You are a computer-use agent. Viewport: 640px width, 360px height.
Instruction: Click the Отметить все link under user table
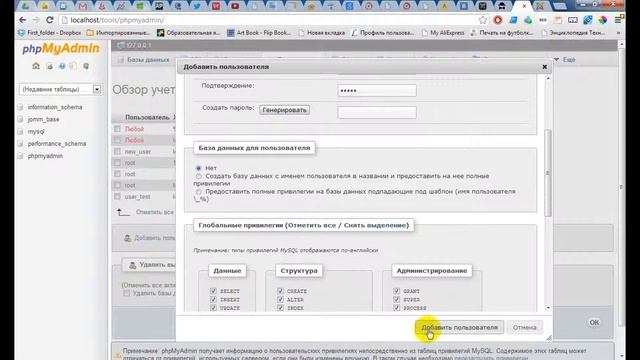pyautogui.click(x=154, y=212)
